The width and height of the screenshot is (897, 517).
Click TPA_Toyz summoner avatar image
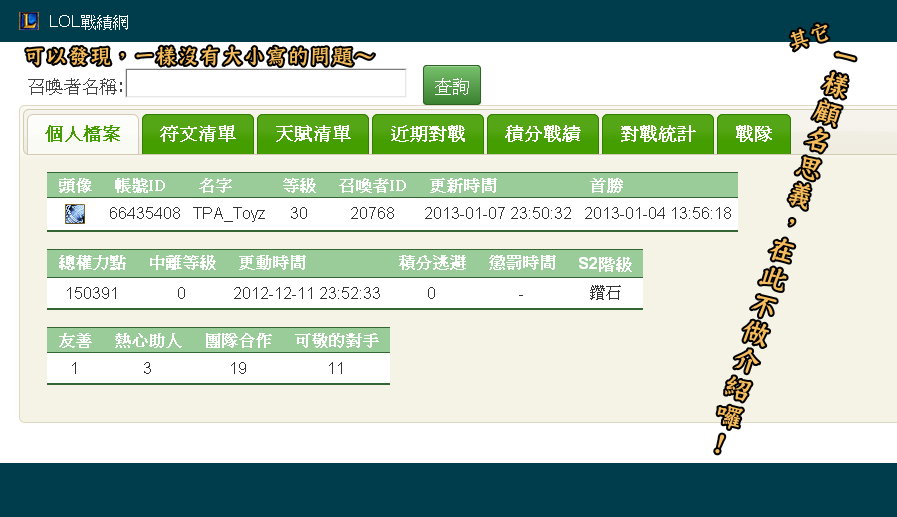[75, 213]
